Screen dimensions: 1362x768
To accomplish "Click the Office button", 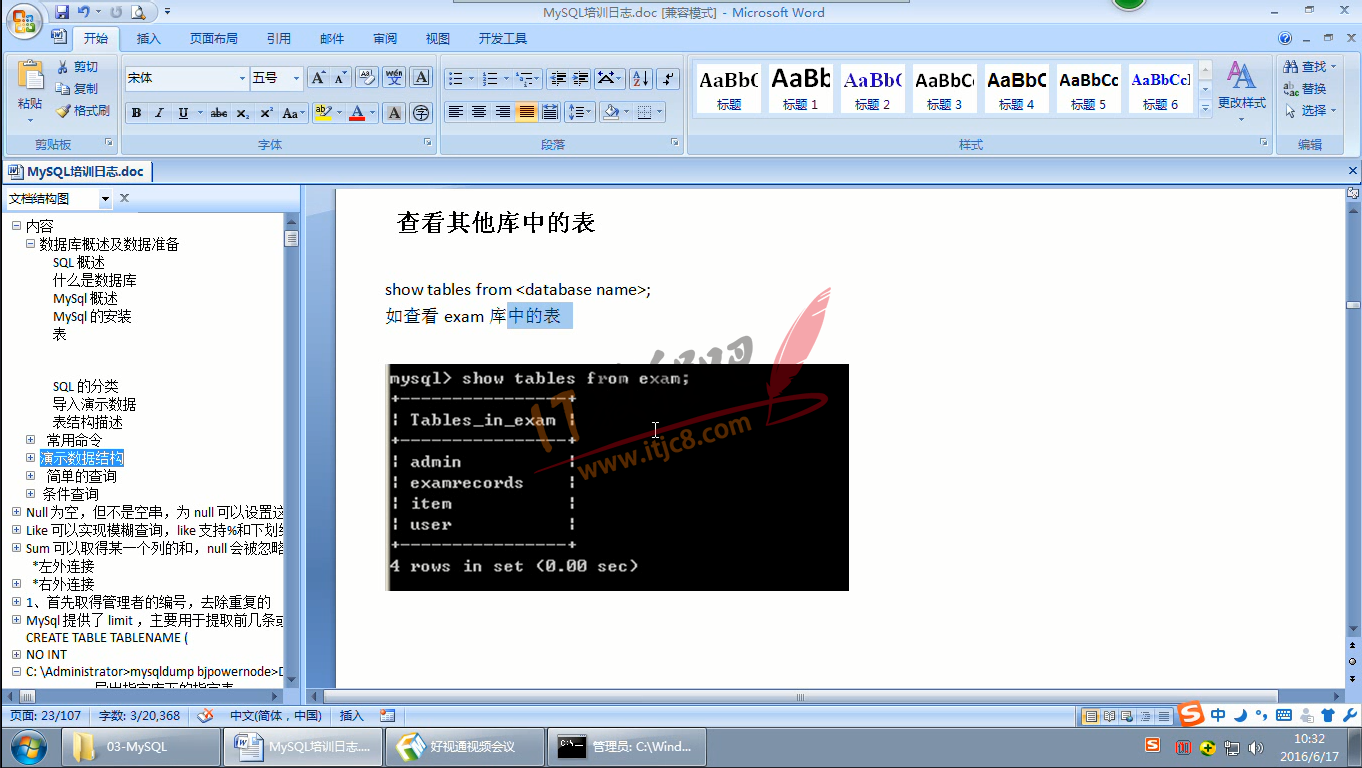I will (24, 21).
